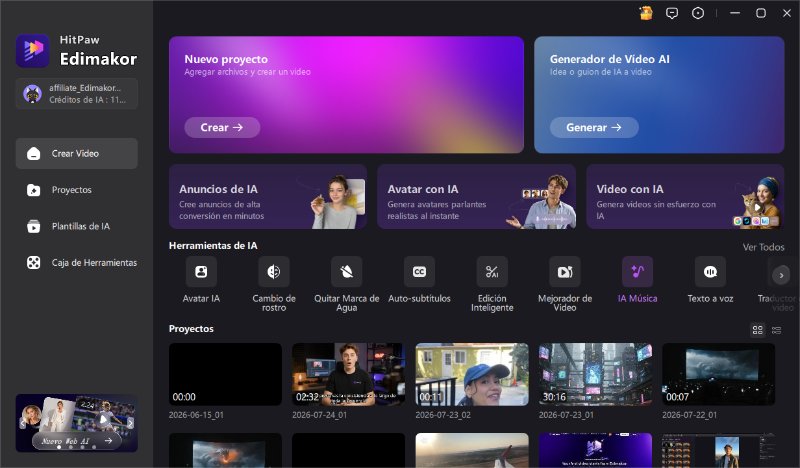This screenshot has width=800, height=468.
Task: Open Caja de Herramientas in sidebar
Action: 77,263
